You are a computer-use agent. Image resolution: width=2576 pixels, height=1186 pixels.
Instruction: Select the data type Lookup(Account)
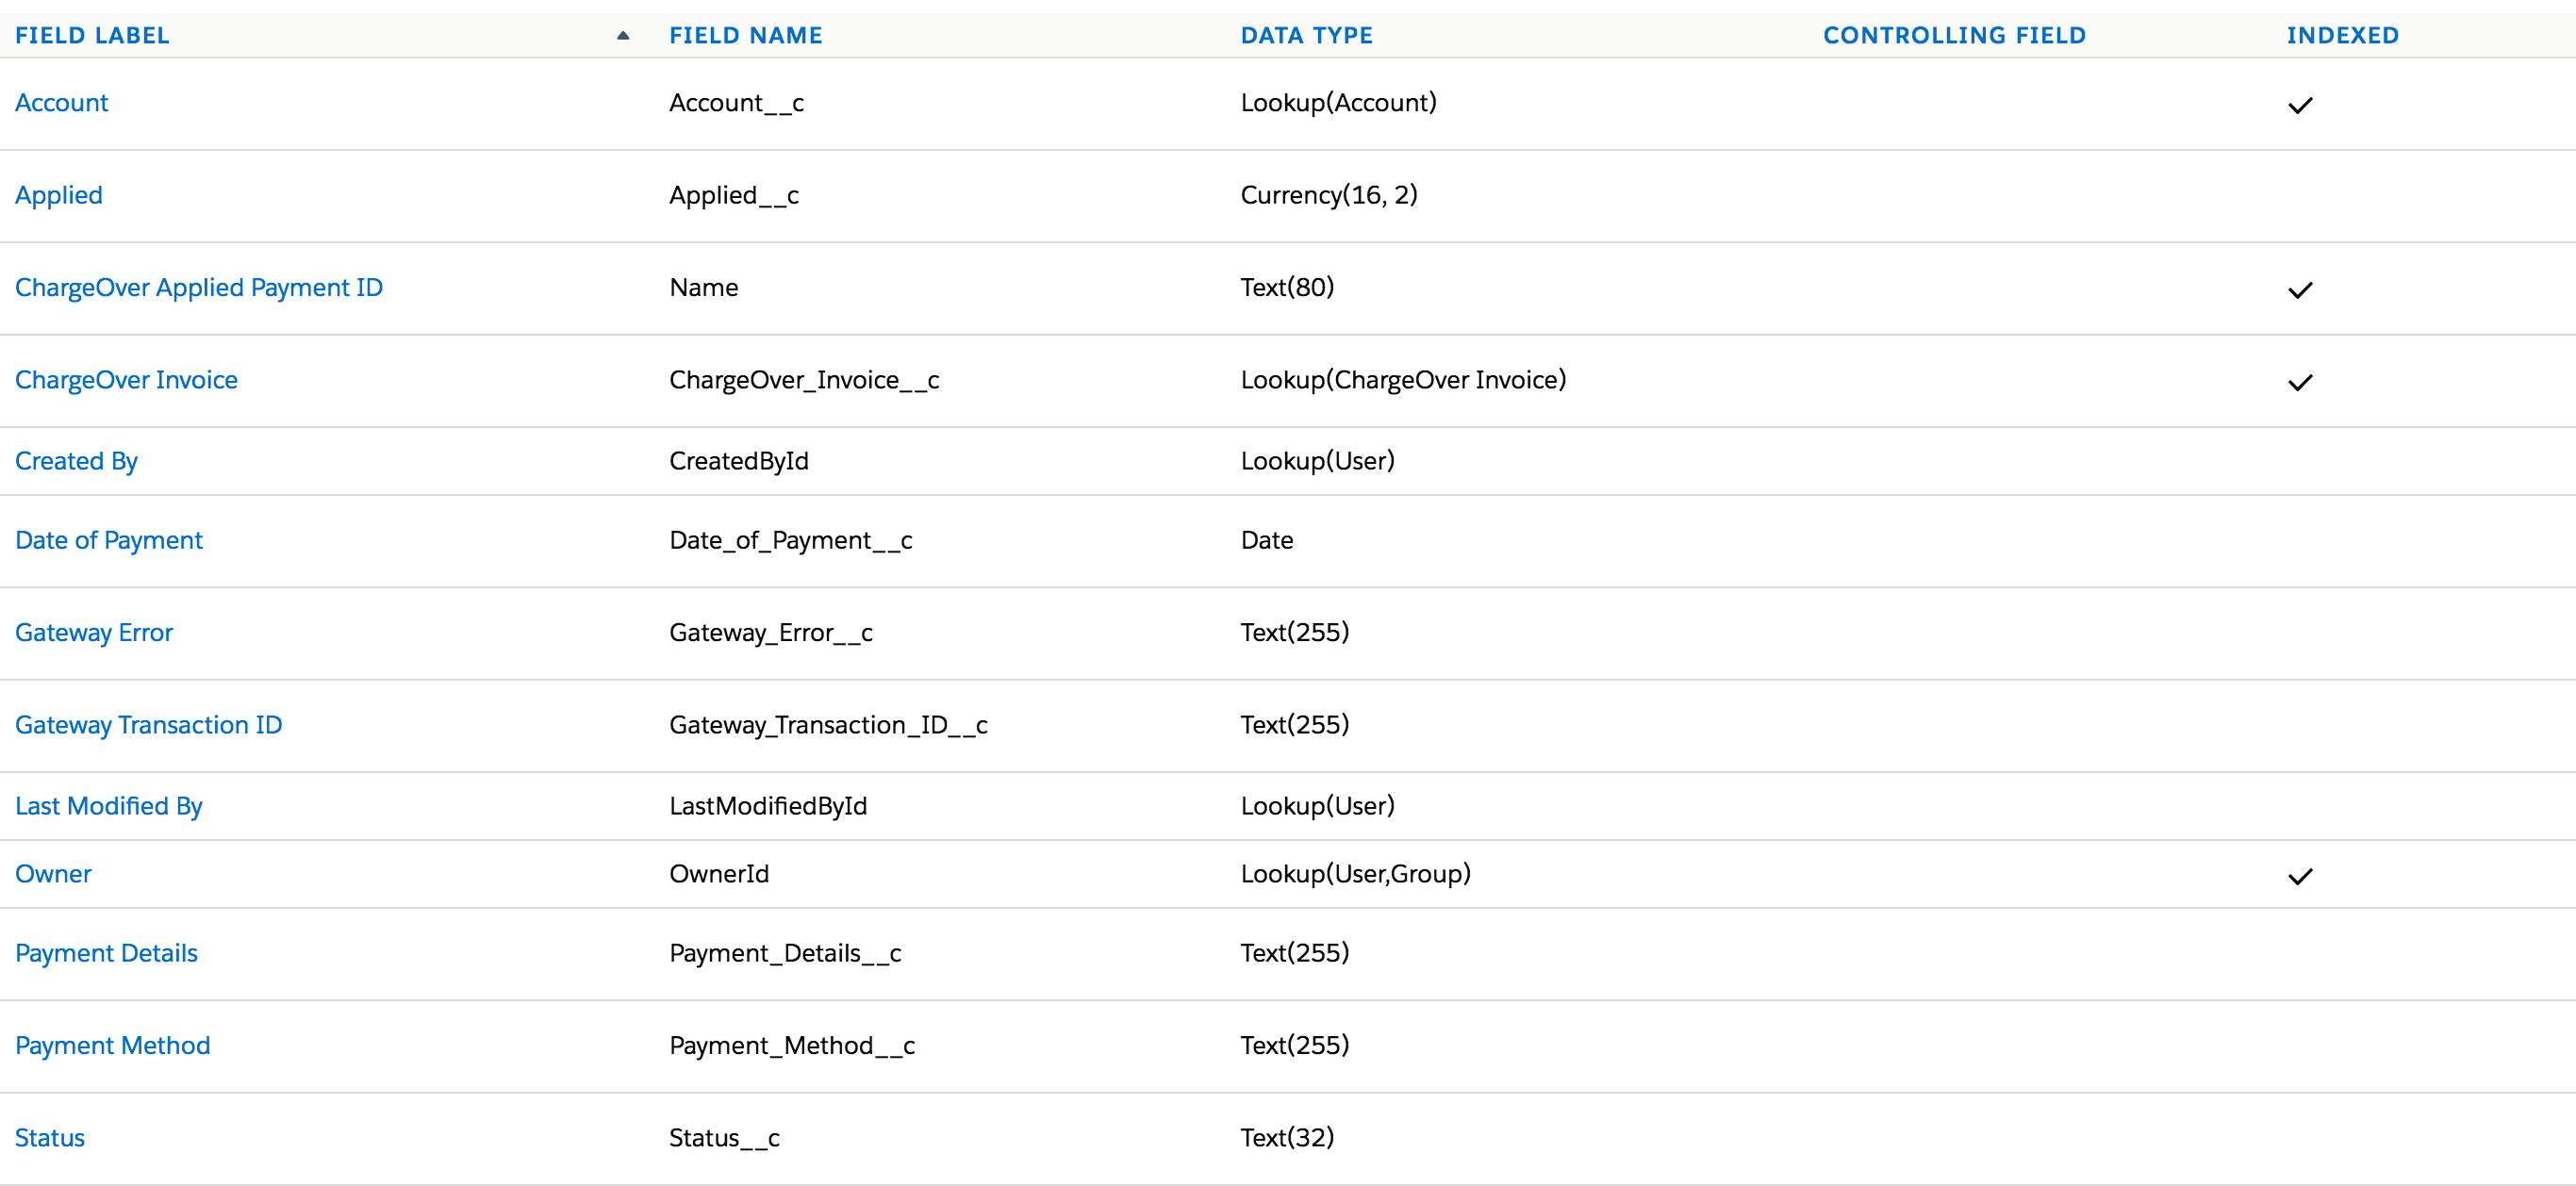1338,103
